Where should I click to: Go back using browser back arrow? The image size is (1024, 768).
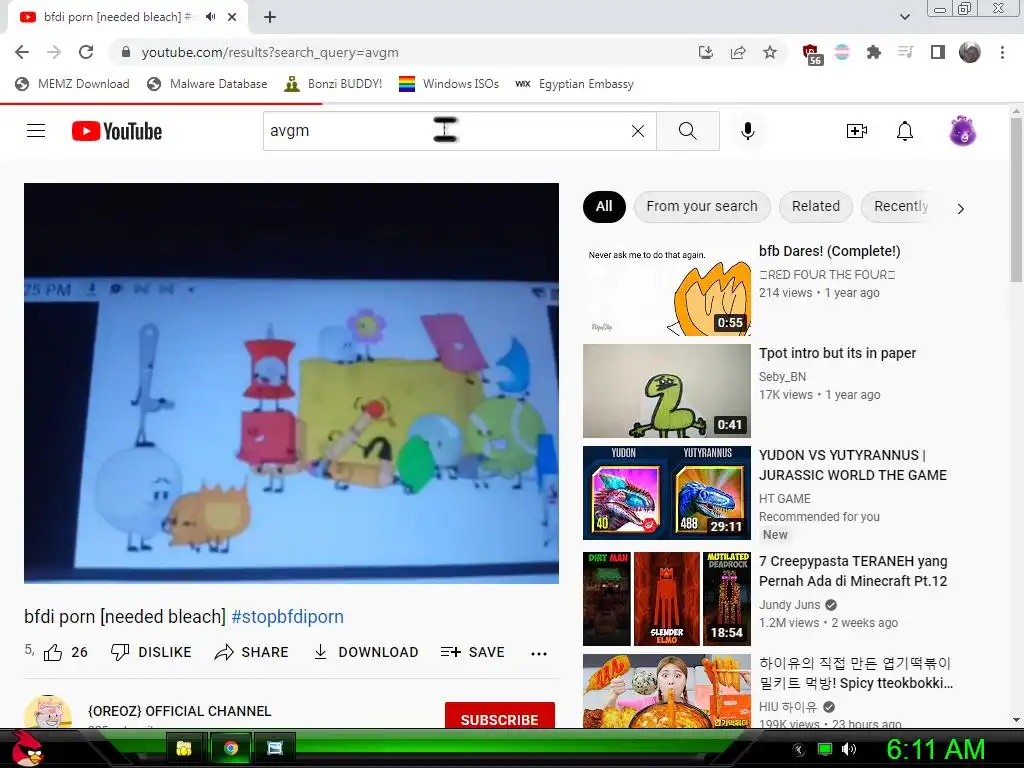tap(22, 52)
